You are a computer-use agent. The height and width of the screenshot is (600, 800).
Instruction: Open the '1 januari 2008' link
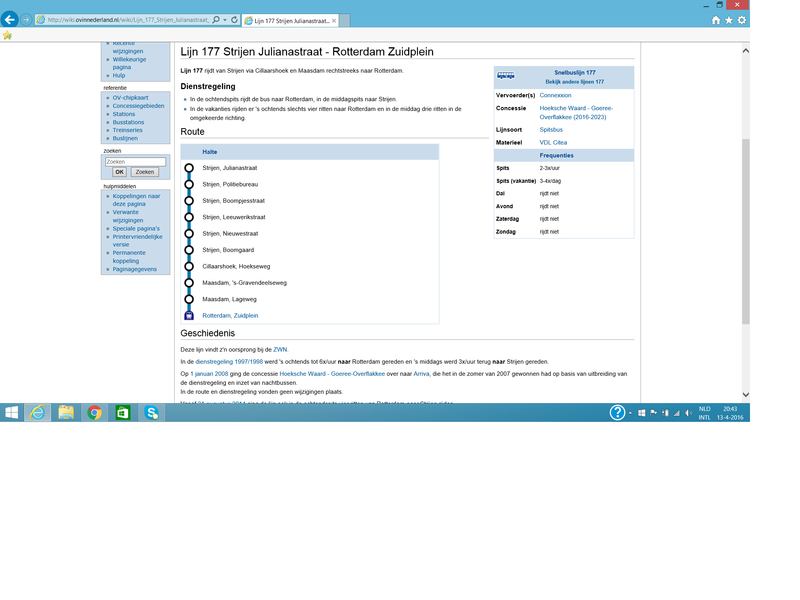click(209, 374)
